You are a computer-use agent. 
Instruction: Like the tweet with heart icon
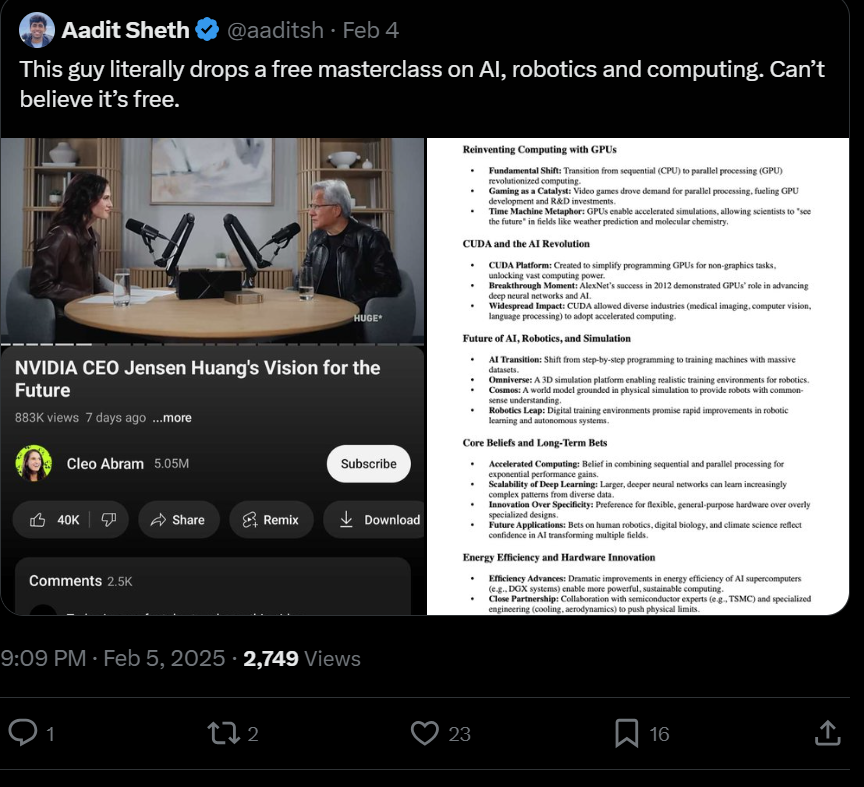click(x=426, y=733)
